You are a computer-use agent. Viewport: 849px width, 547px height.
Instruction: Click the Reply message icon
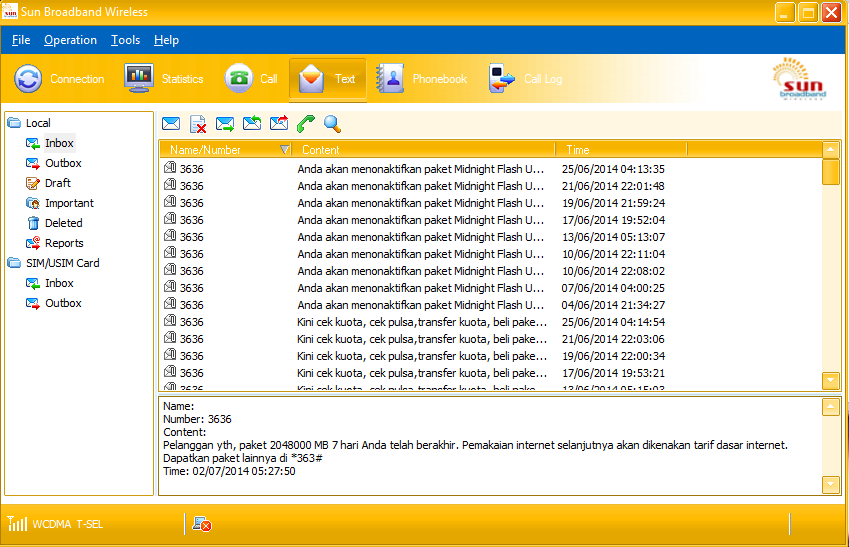pyautogui.click(x=252, y=123)
